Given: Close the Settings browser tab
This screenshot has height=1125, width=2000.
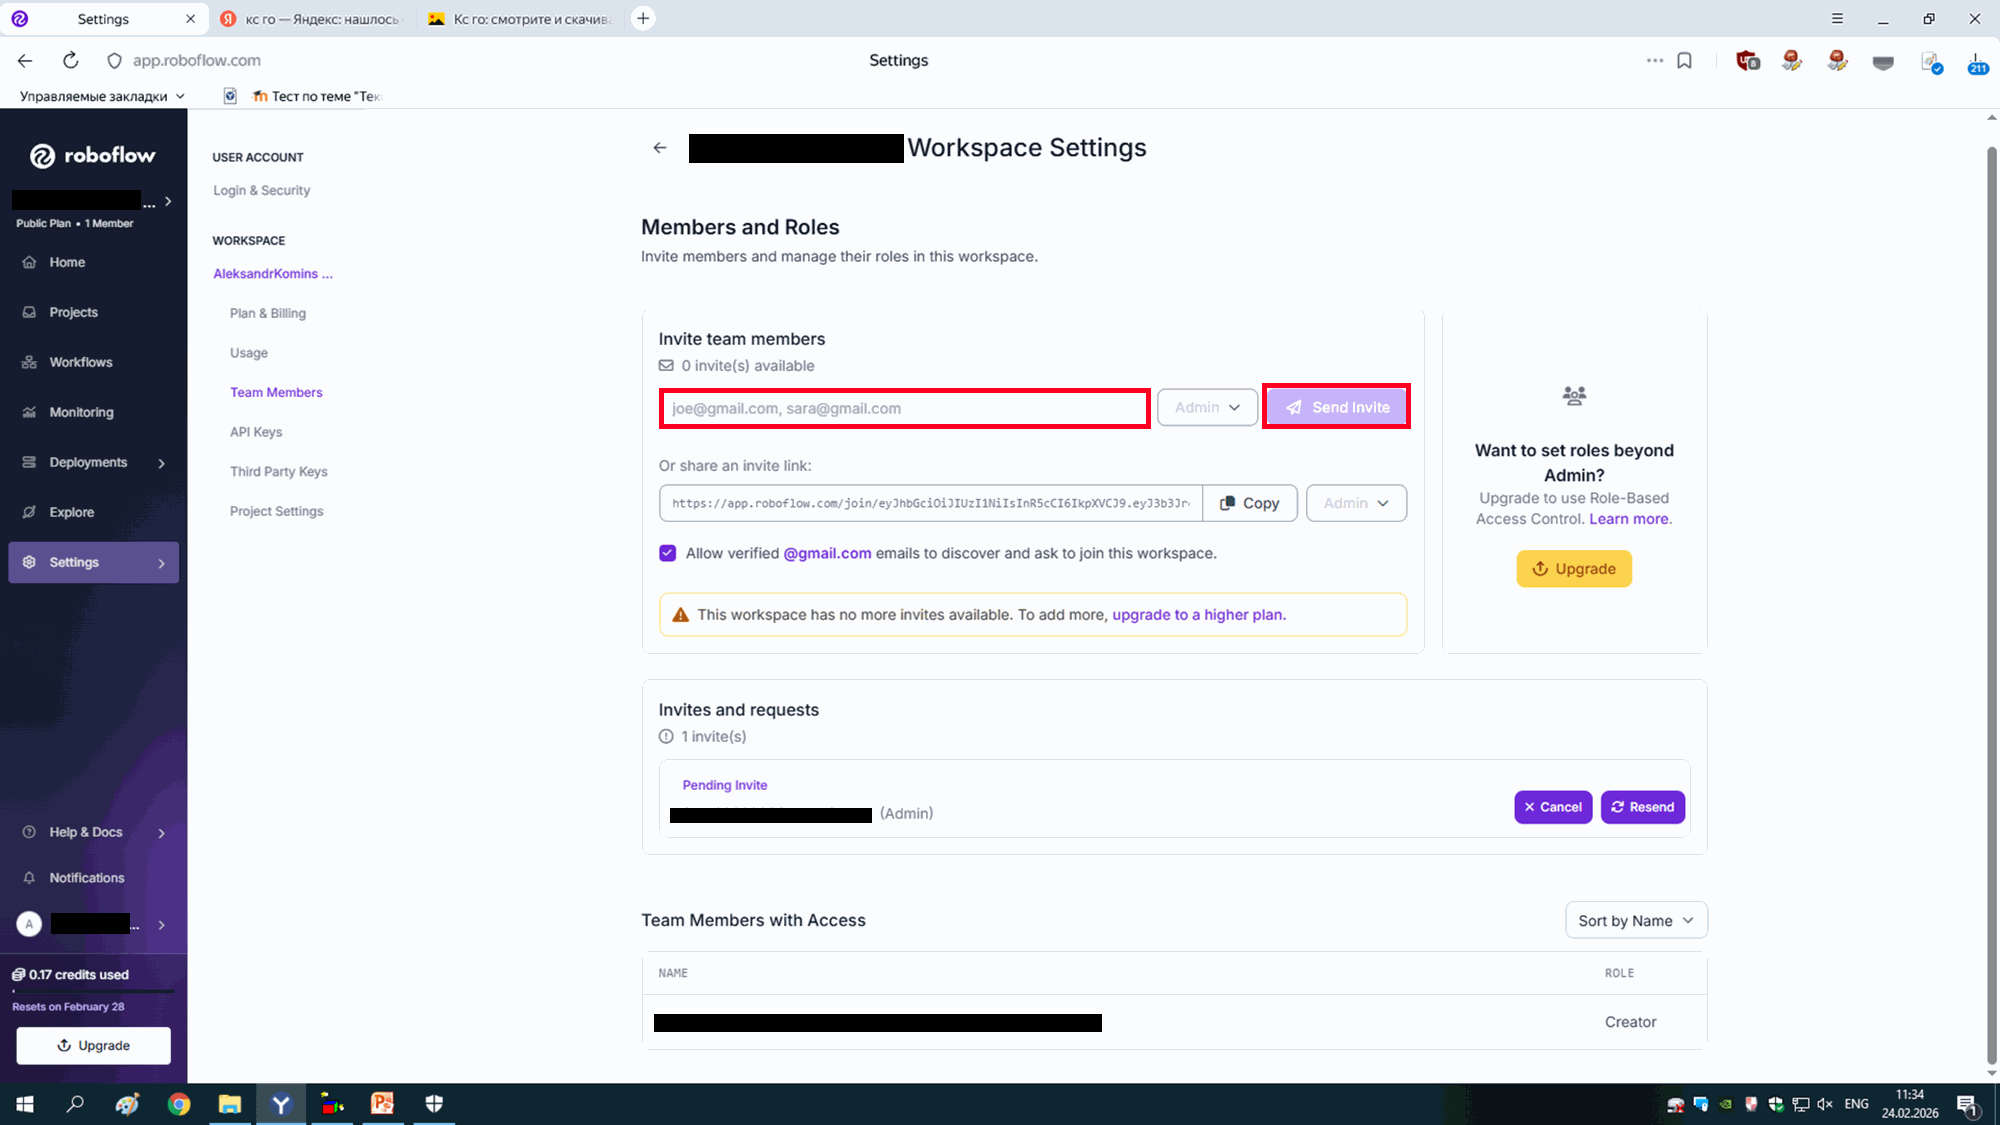Looking at the screenshot, I should coord(190,19).
